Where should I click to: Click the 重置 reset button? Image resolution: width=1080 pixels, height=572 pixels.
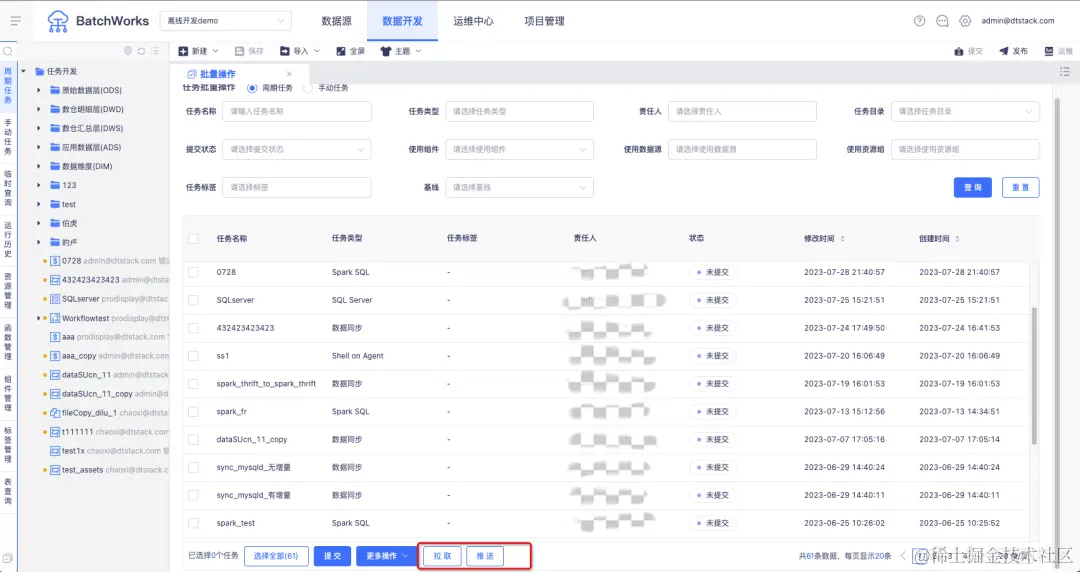pyautogui.click(x=1021, y=187)
